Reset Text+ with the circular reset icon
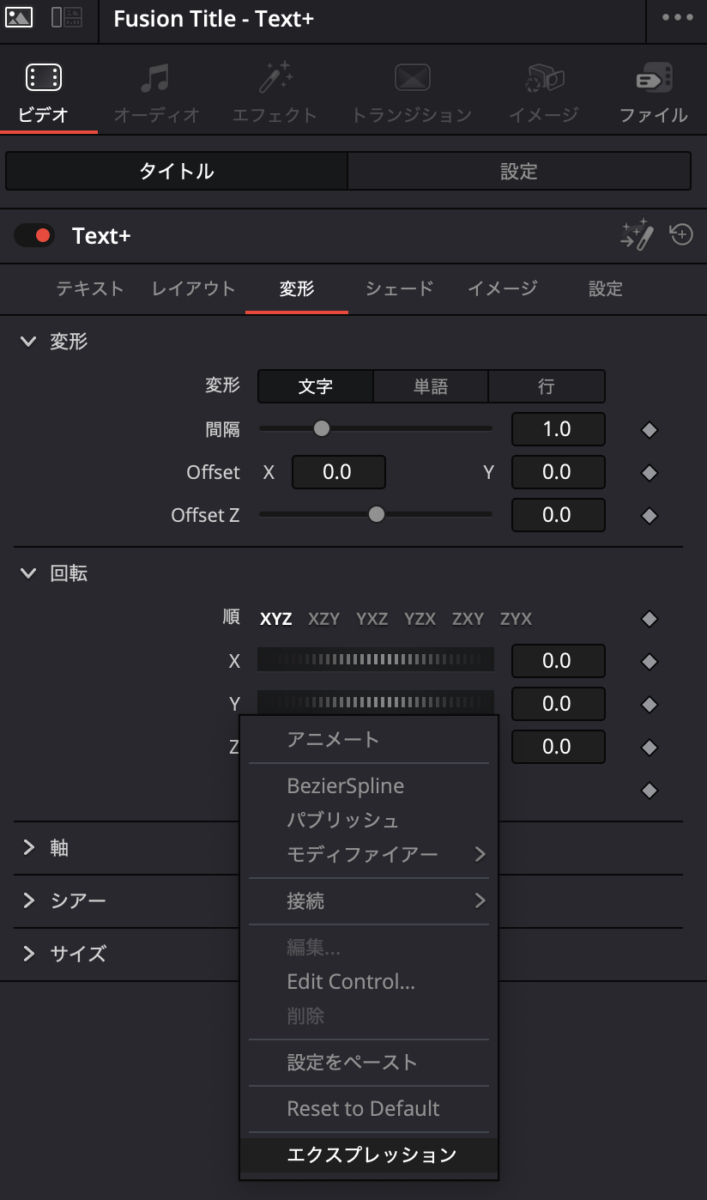This screenshot has width=707, height=1200. coord(681,235)
